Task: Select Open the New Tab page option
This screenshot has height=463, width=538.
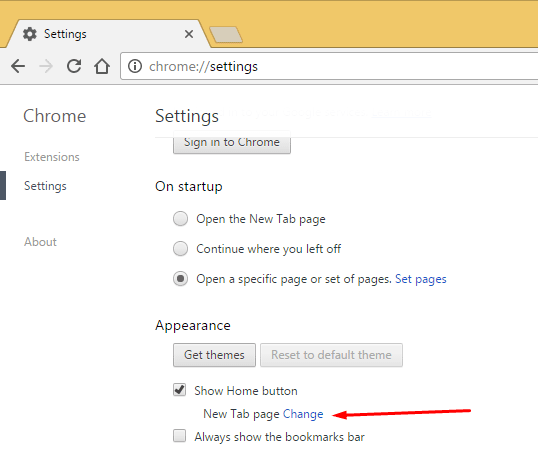Action: 180,219
